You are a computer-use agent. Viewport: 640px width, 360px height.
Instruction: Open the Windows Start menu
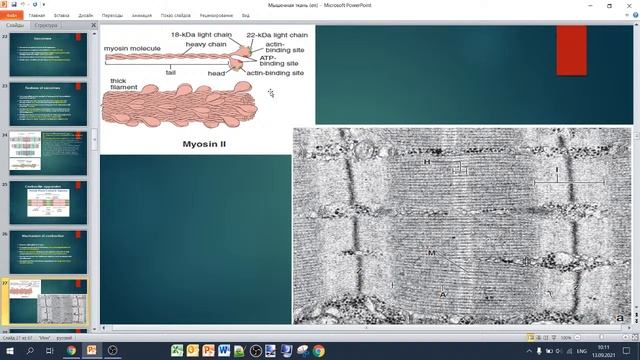(x=10, y=351)
